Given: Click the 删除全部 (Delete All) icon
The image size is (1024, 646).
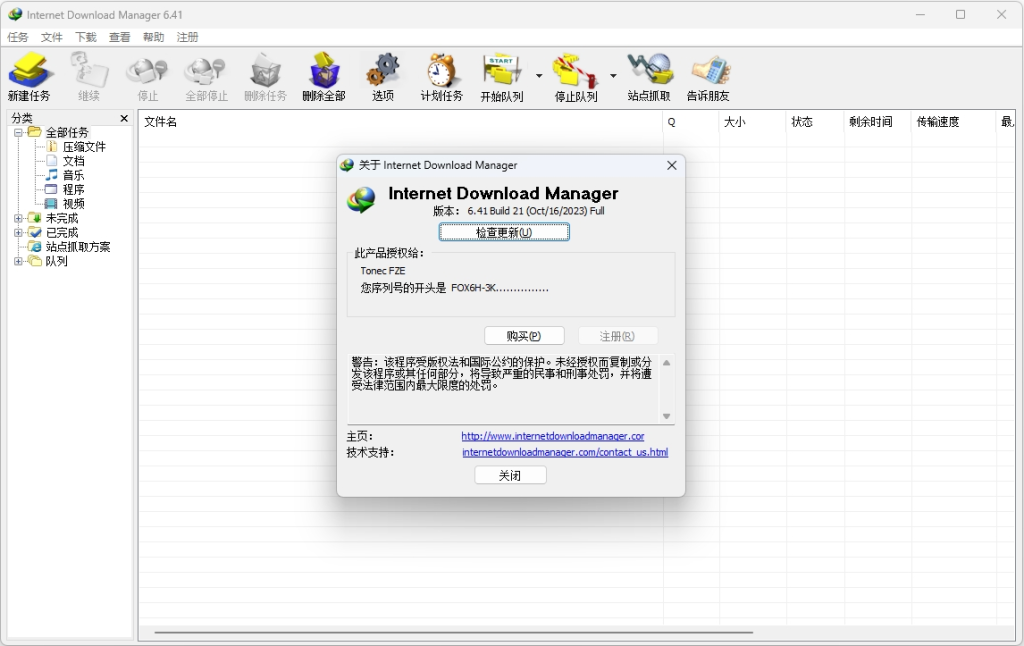Looking at the screenshot, I should 324,75.
